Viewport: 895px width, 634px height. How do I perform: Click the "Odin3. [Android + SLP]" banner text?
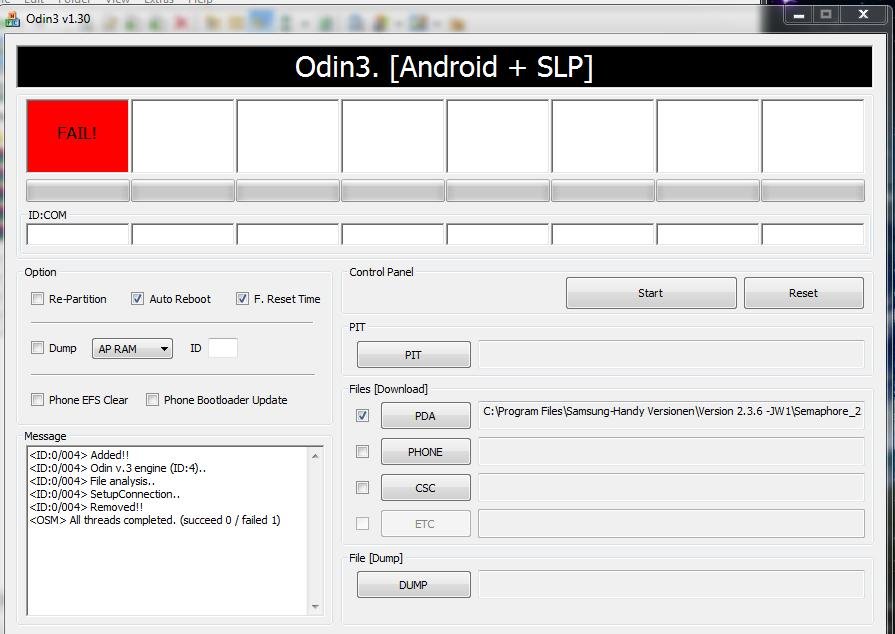click(444, 67)
